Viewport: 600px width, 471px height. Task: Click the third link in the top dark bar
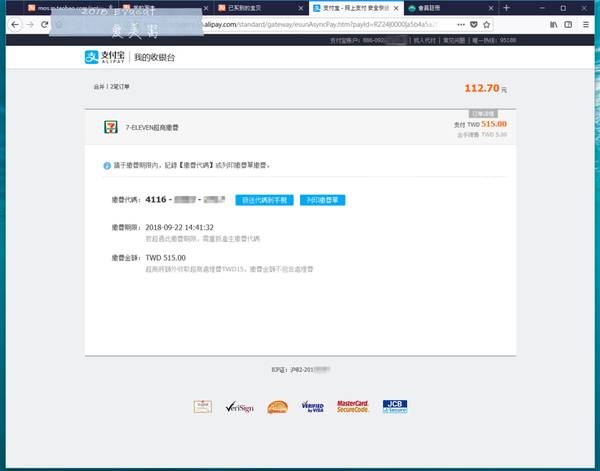(494, 40)
